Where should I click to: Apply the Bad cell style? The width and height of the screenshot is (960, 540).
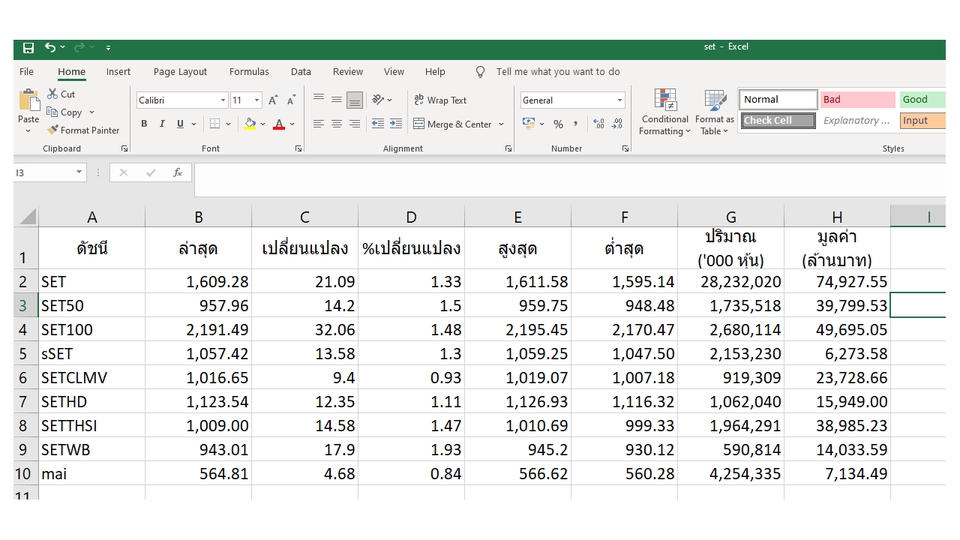857,100
